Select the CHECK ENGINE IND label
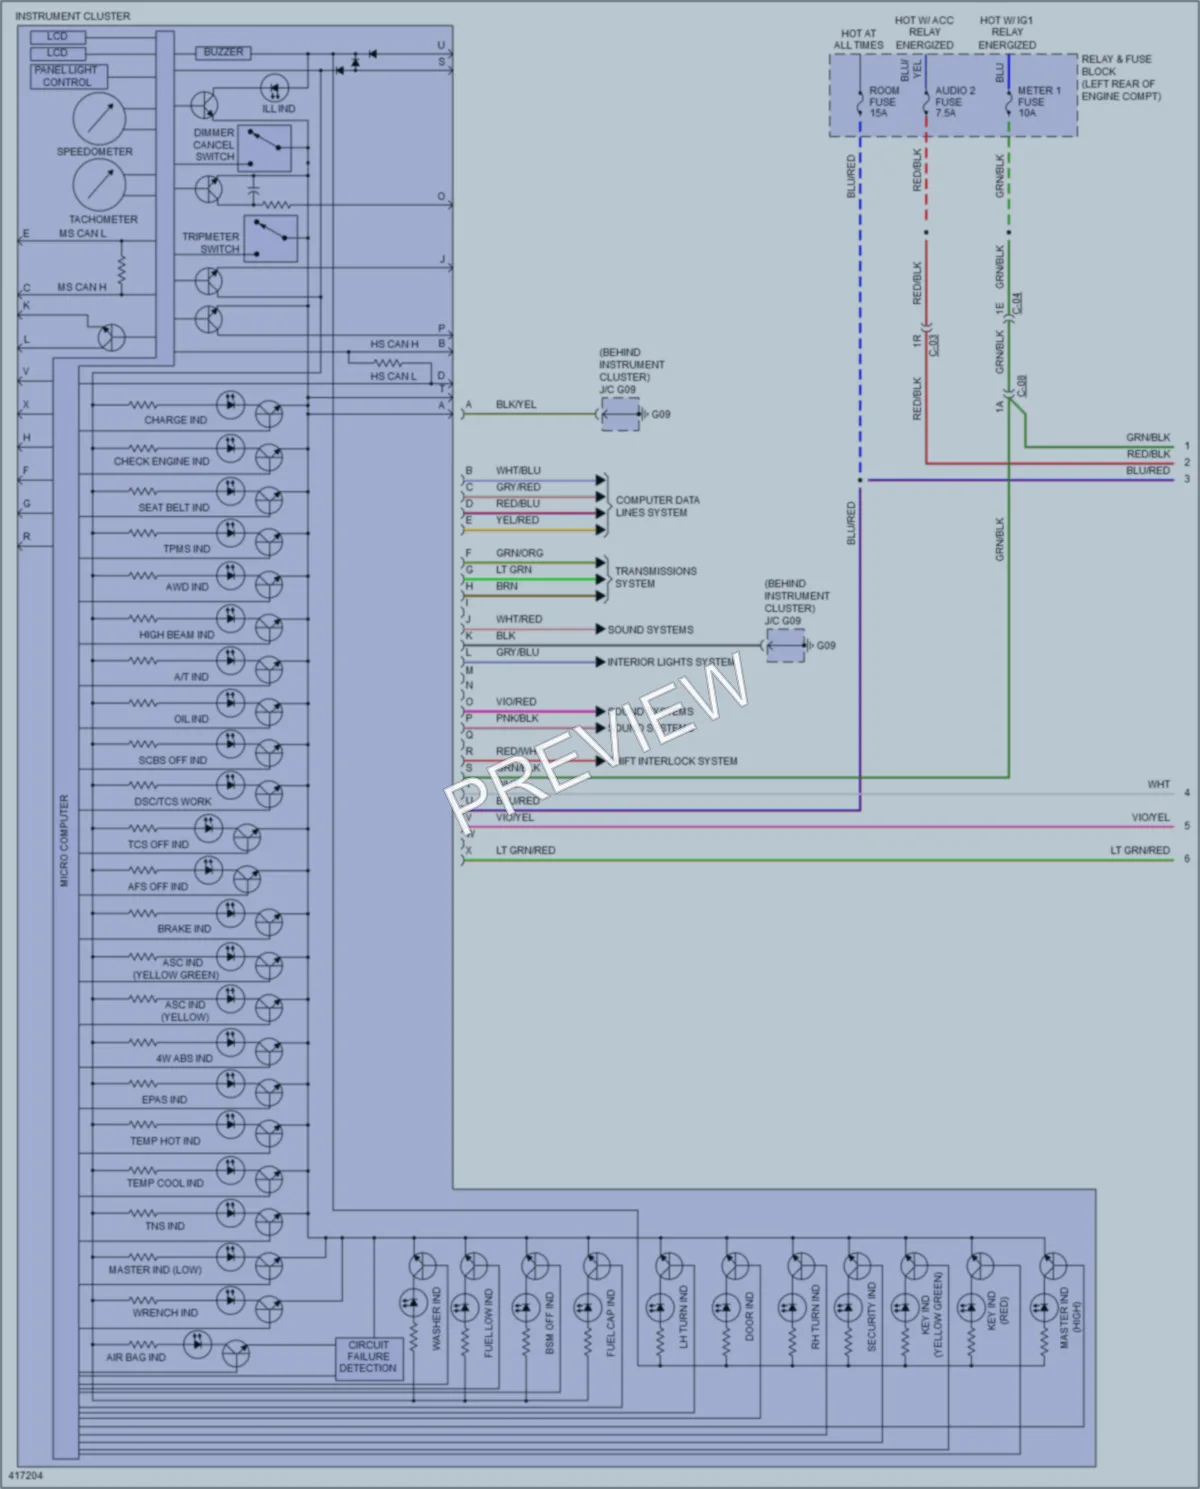Screen dimensions: 1200x1489 coord(162,462)
